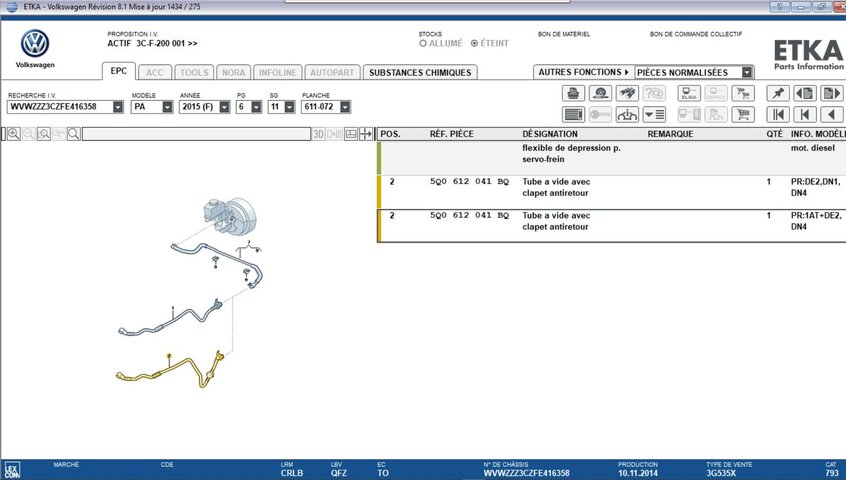Open the PLANCHE 611-072 dropdown

pyautogui.click(x=345, y=107)
